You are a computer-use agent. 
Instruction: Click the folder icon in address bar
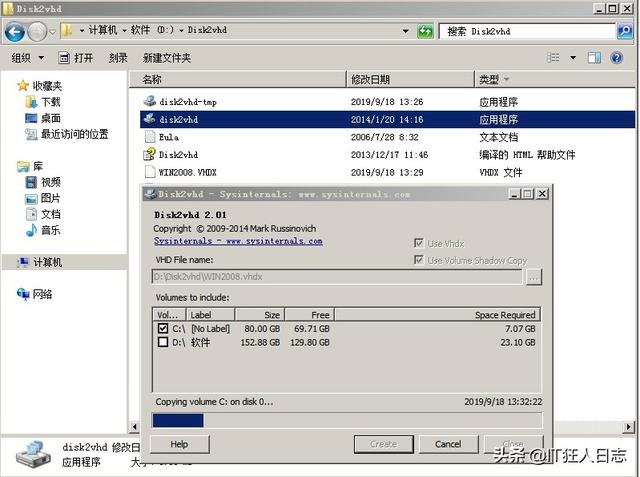(x=67, y=30)
